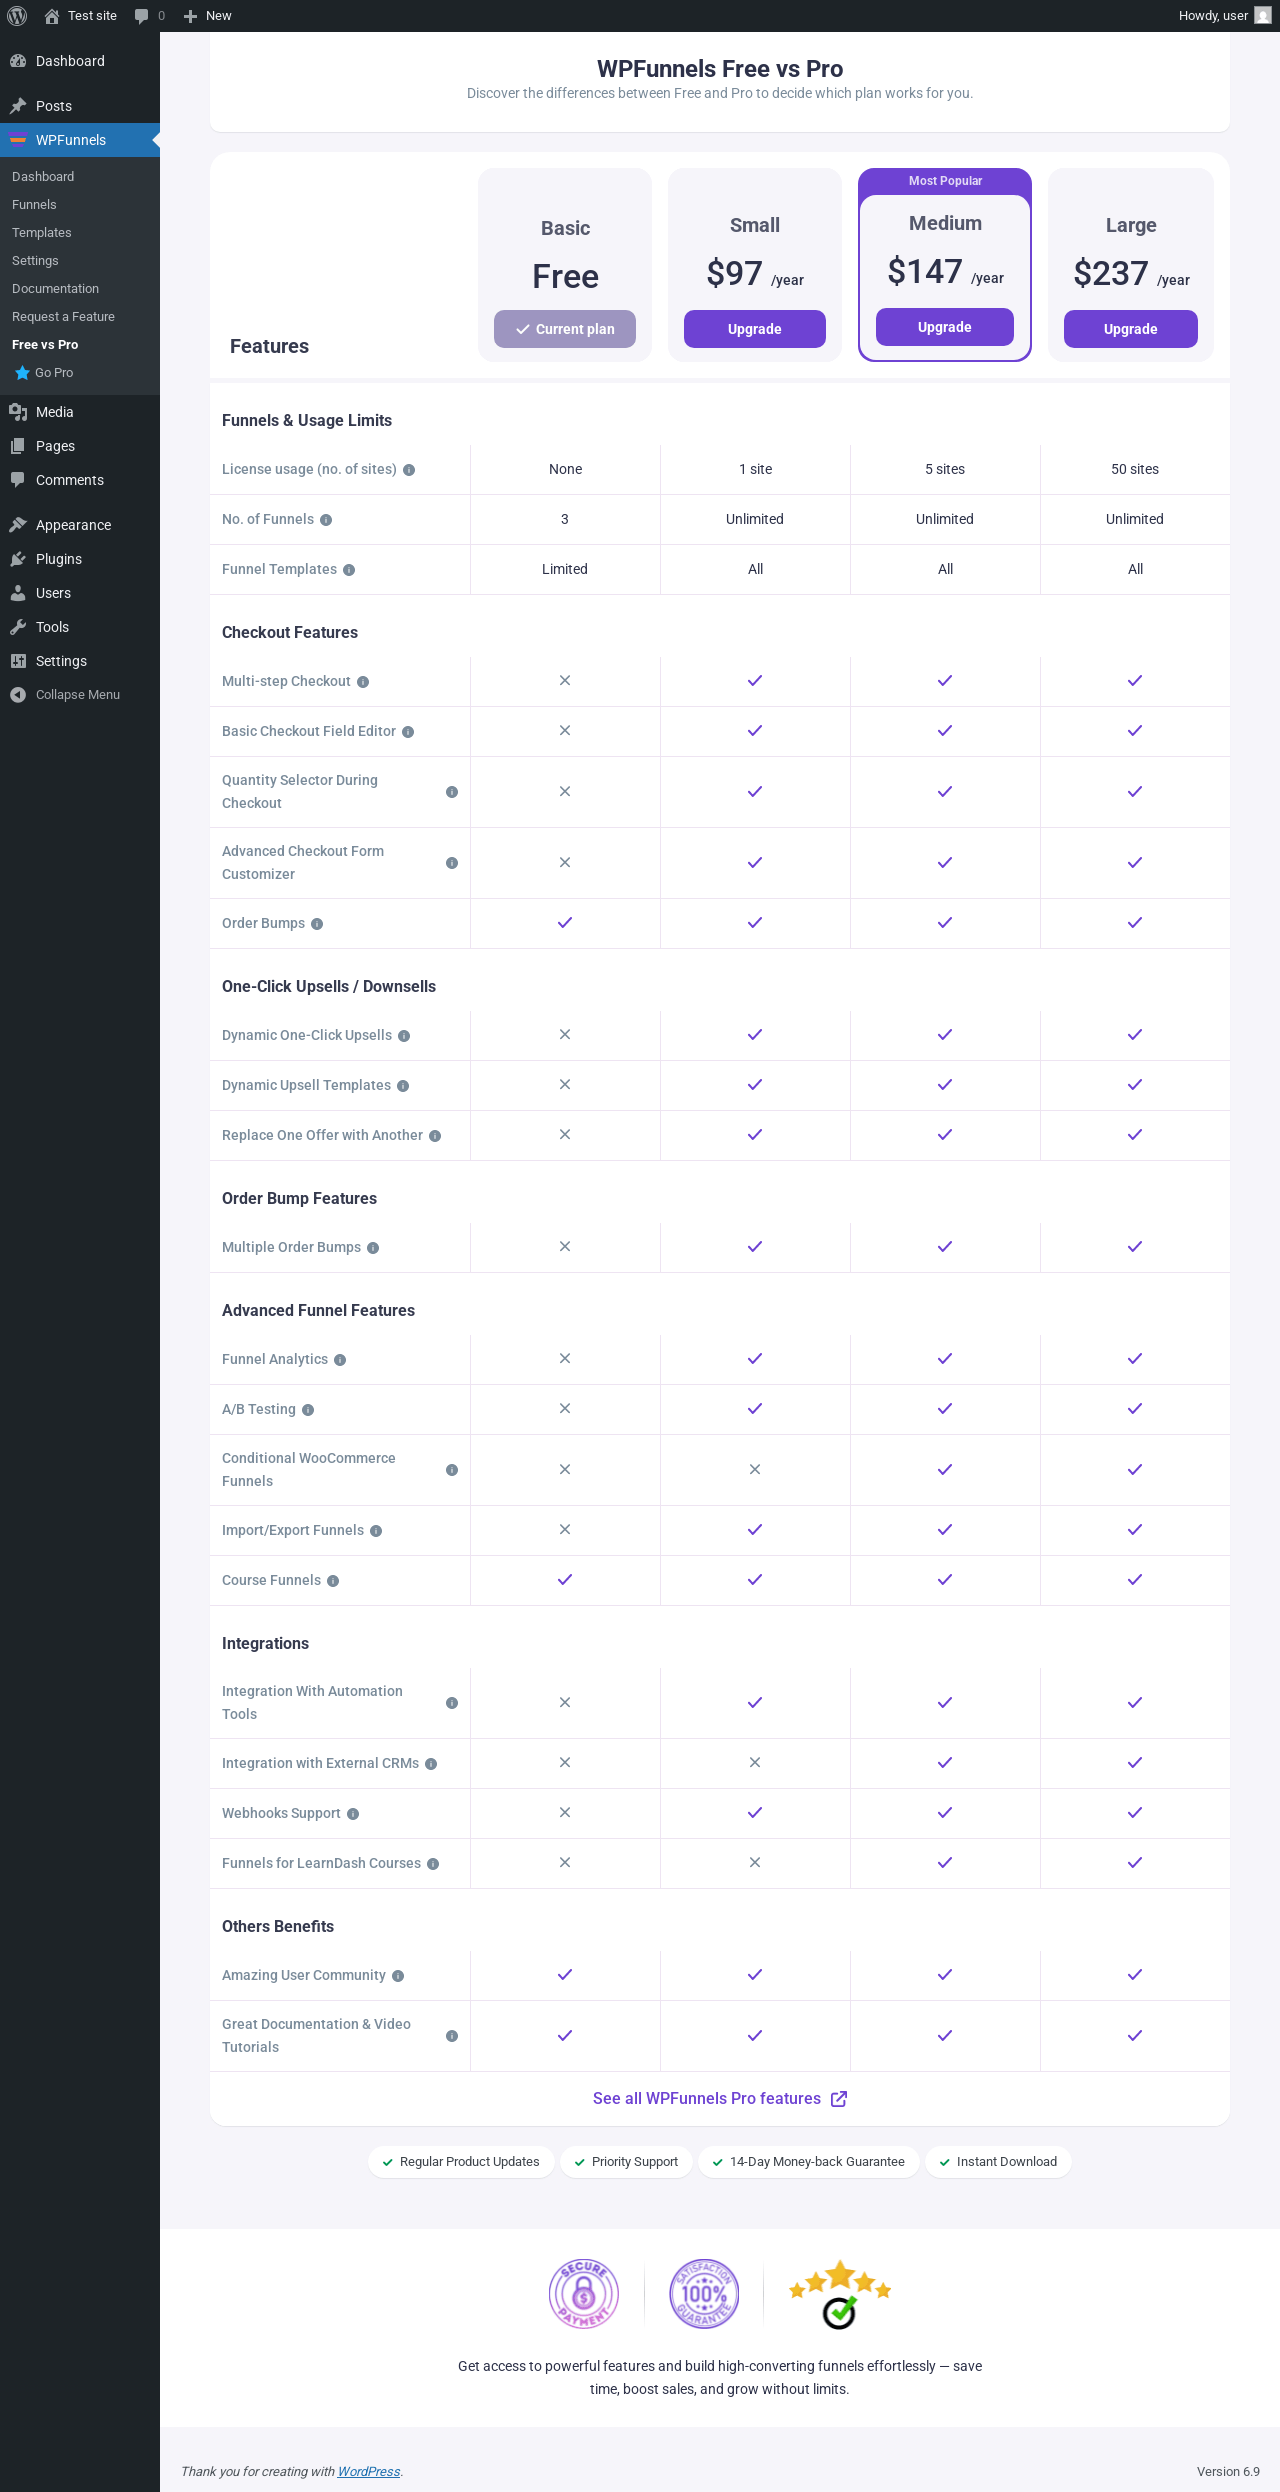The height and width of the screenshot is (2492, 1280).
Task: Go to WPFunnels Templates submenu
Action: pyautogui.click(x=42, y=233)
